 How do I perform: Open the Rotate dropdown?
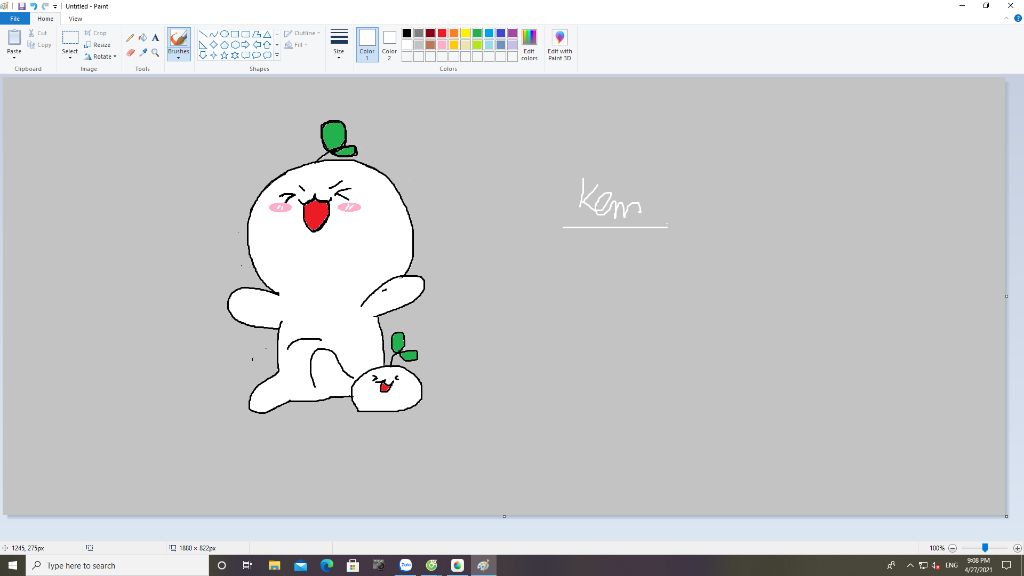click(x=101, y=56)
